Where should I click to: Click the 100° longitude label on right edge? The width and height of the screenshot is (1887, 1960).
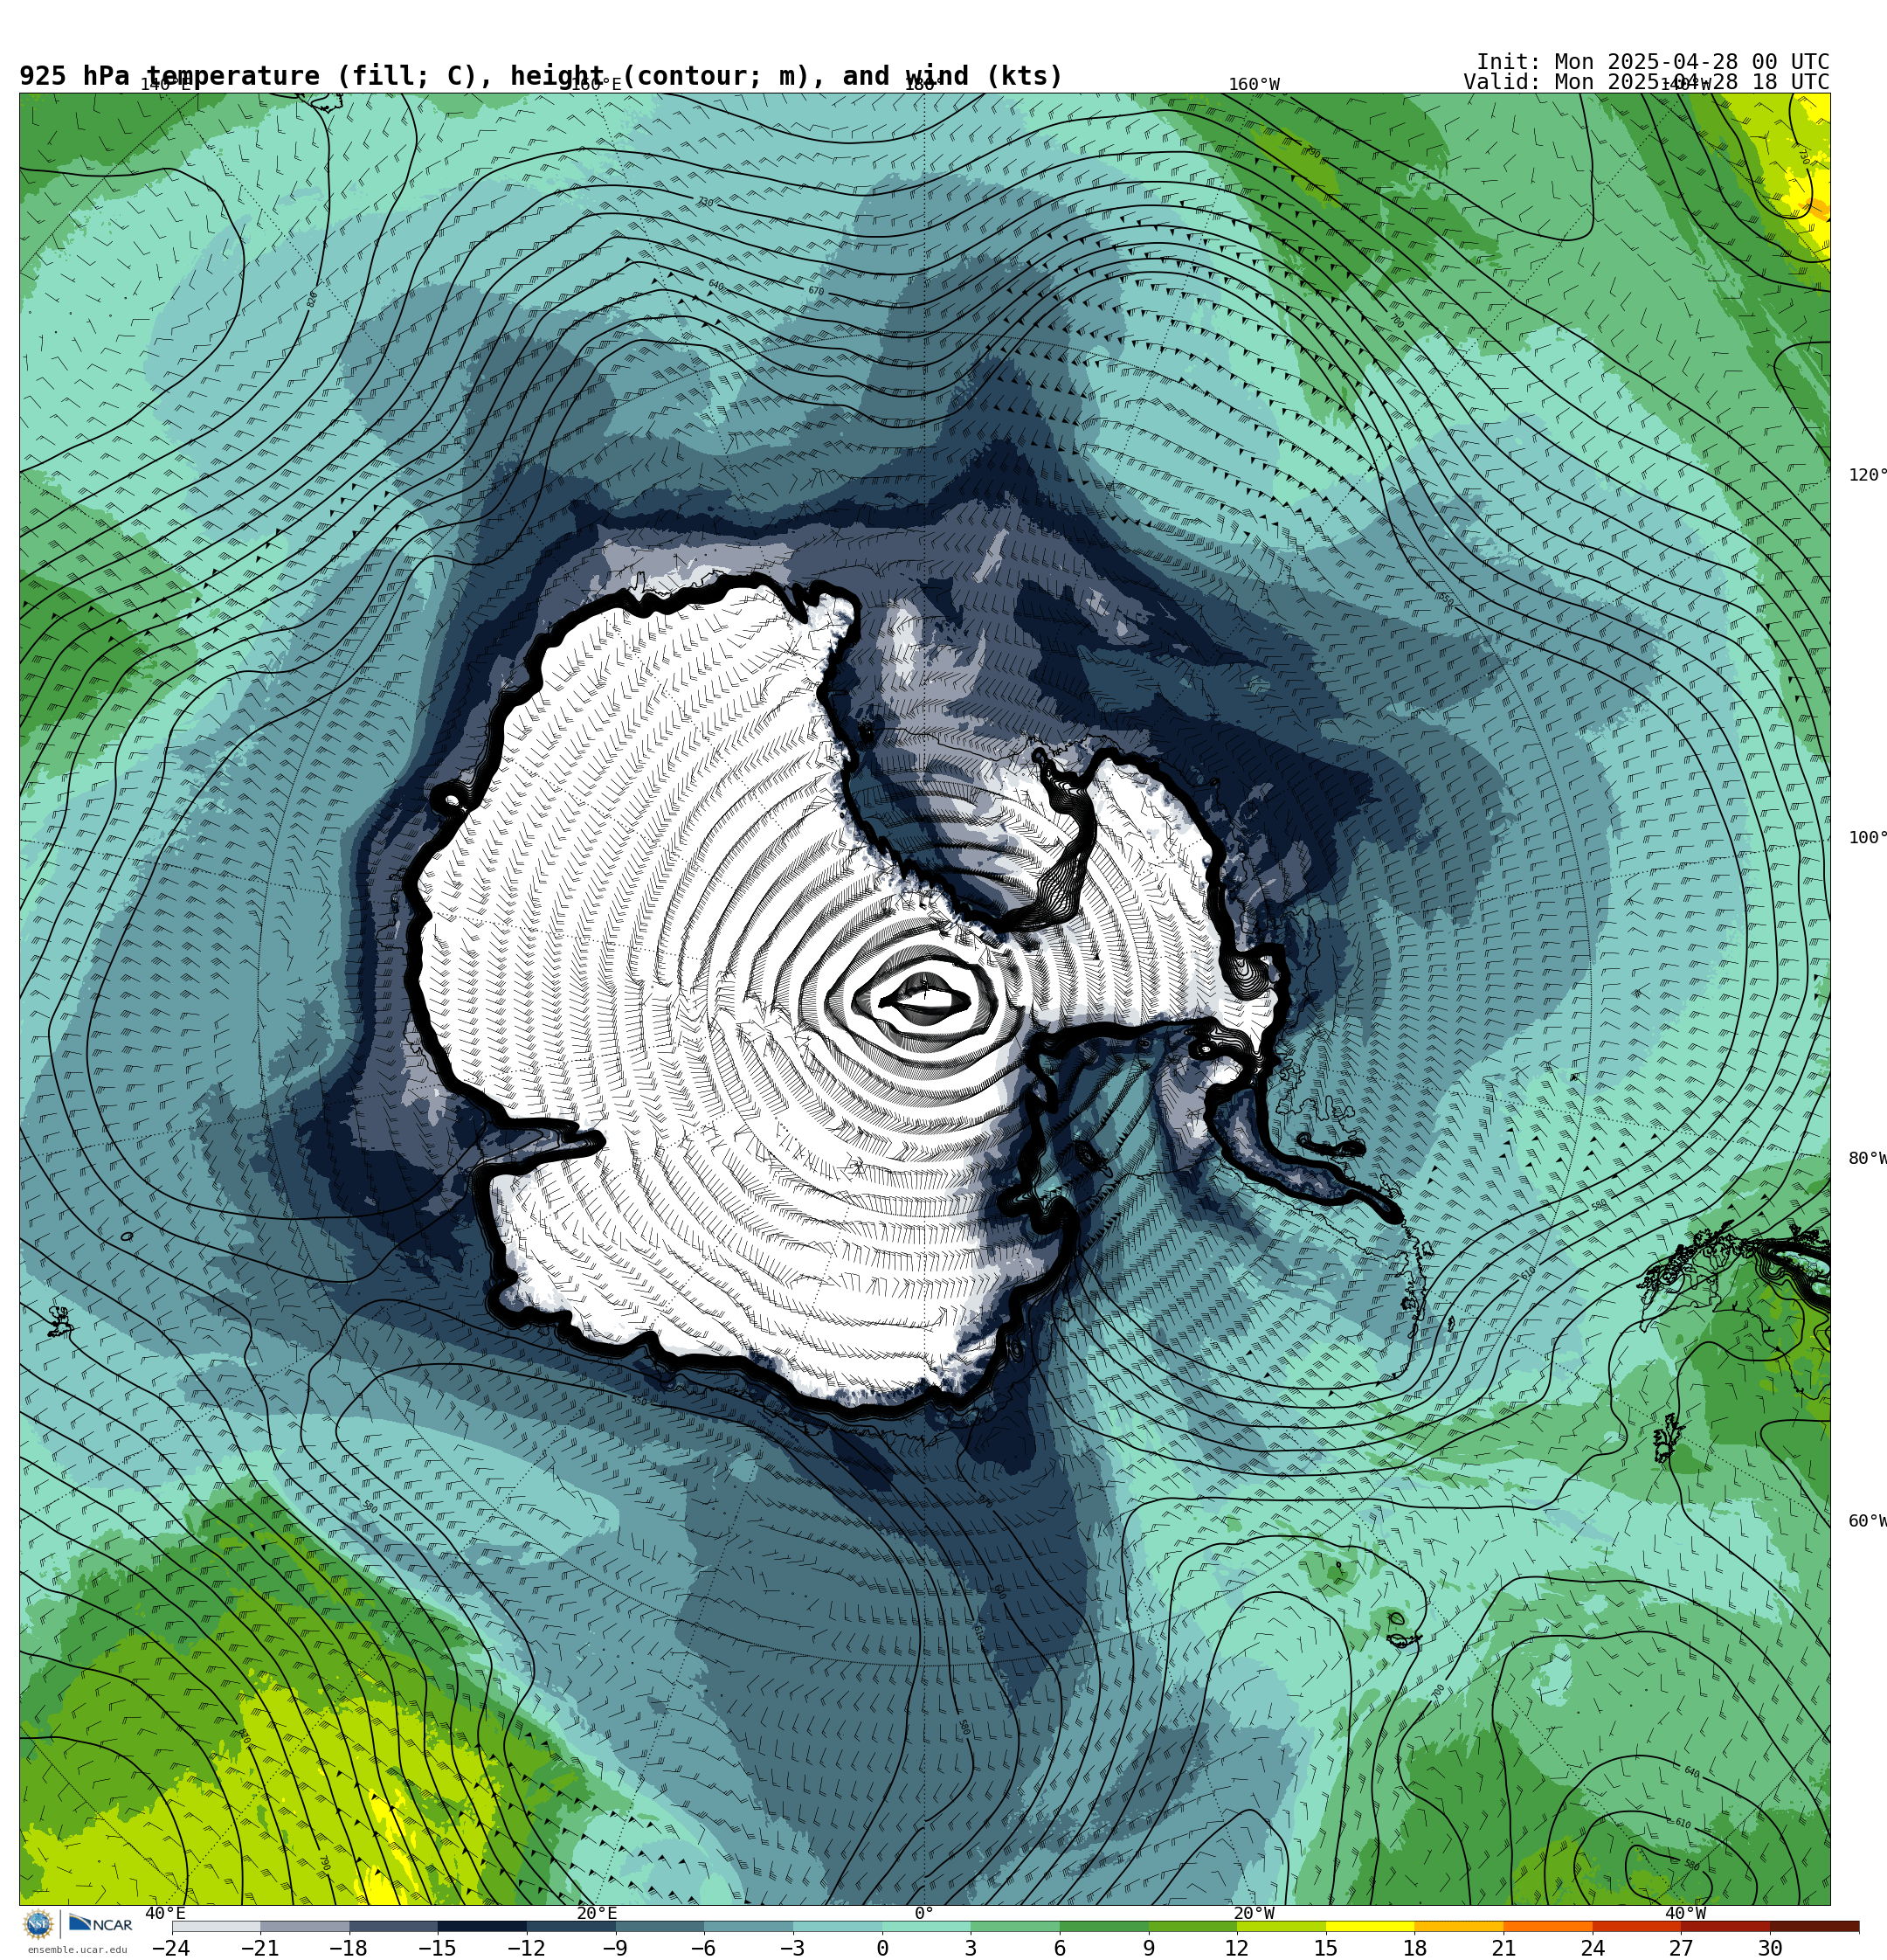click(x=1867, y=838)
